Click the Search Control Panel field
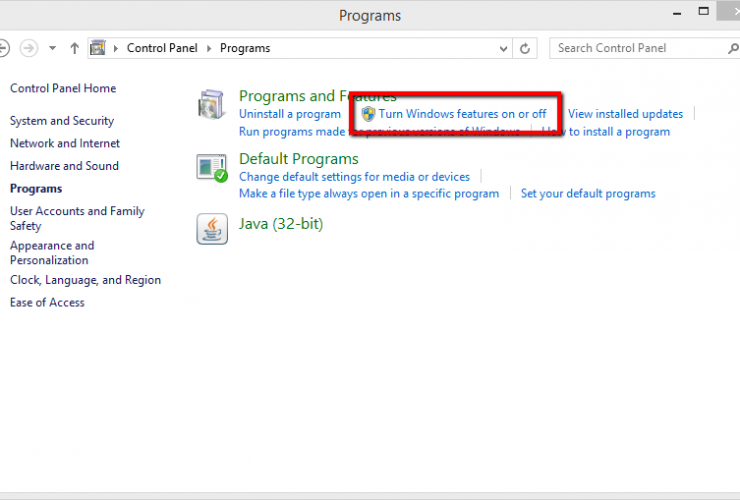 [x=640, y=48]
